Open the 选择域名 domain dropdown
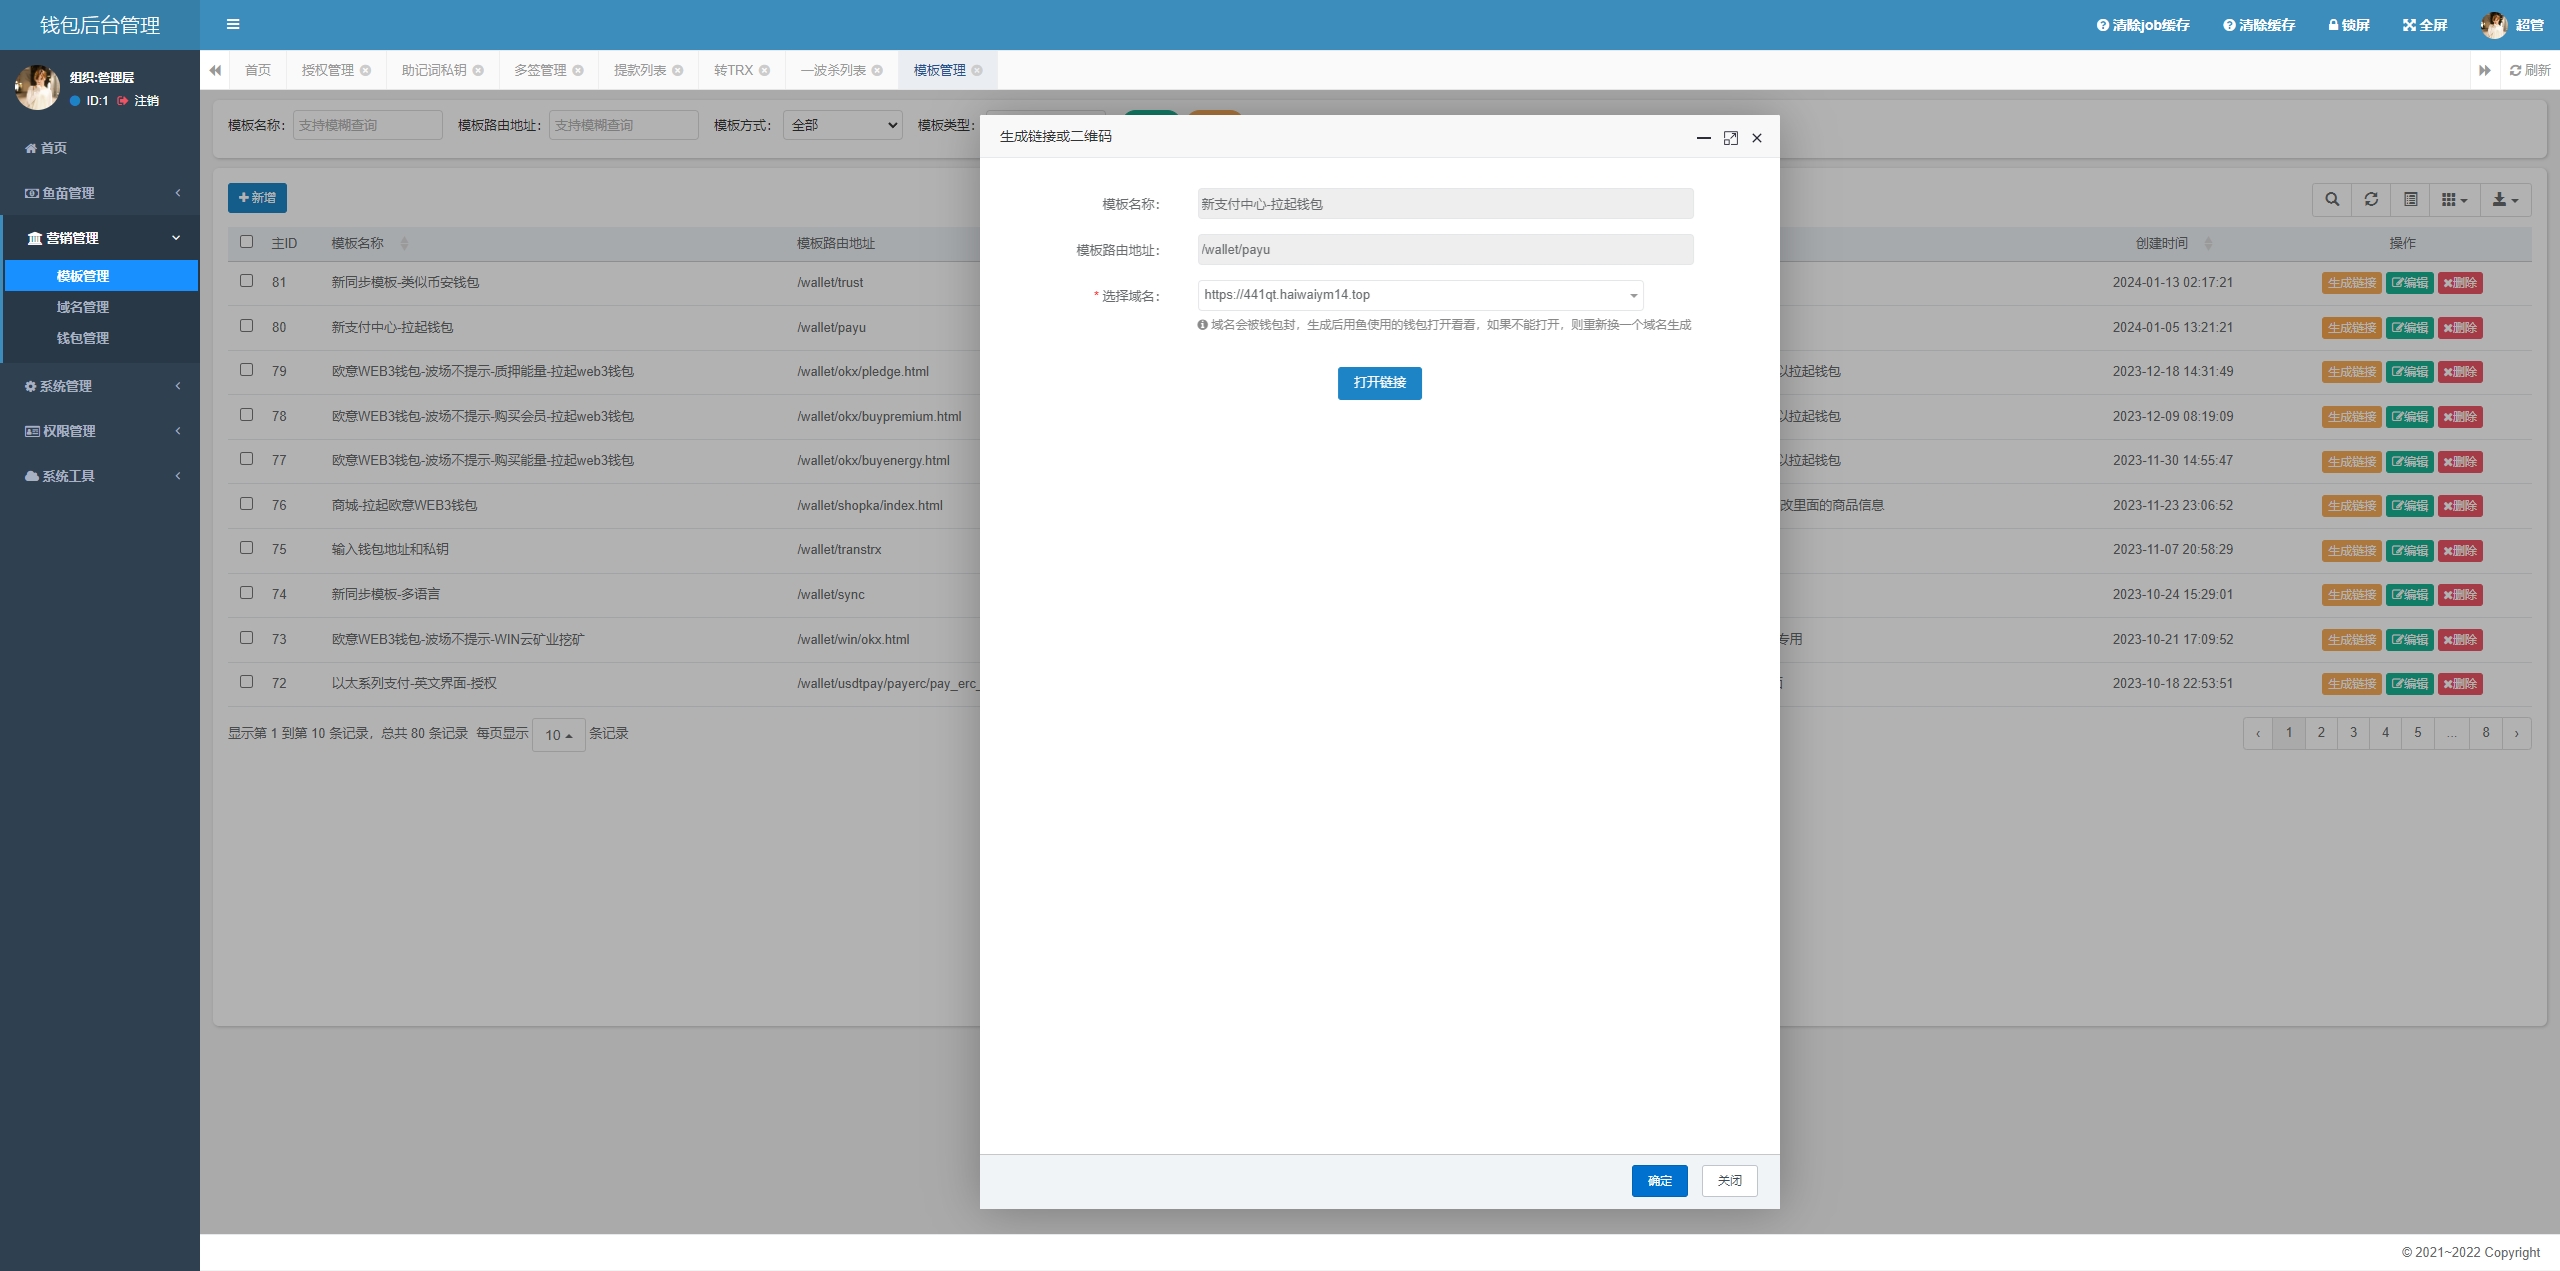Viewport: 2560px width, 1271px height. (1420, 295)
